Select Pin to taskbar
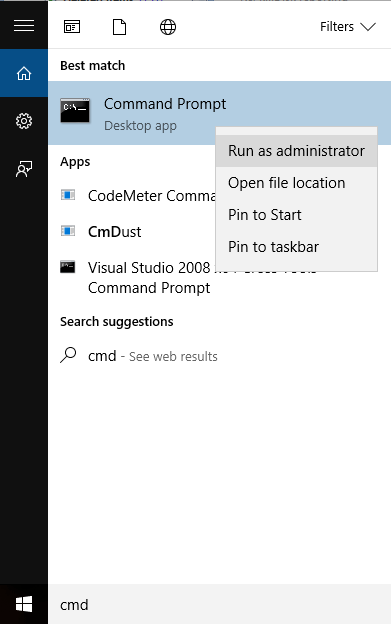Image resolution: width=391 pixels, height=624 pixels. coord(296,247)
